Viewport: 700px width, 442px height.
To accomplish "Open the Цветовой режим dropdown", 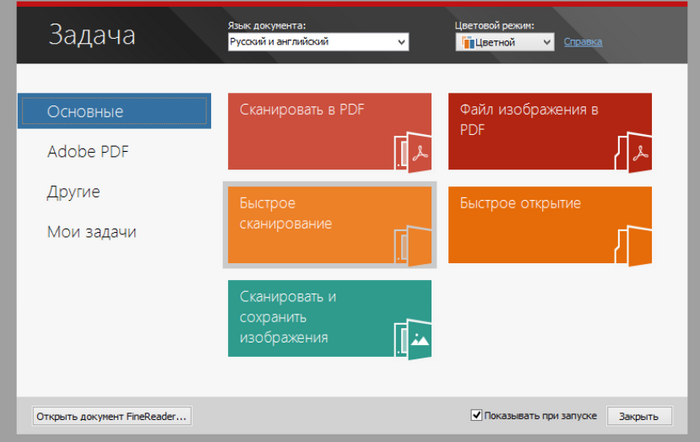I will 505,42.
